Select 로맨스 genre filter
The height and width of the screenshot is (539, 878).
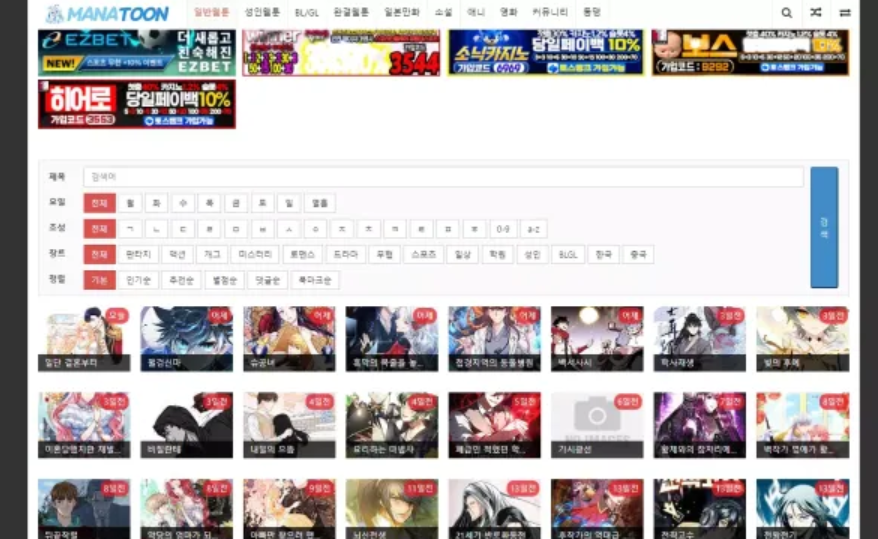pyautogui.click(x=302, y=255)
